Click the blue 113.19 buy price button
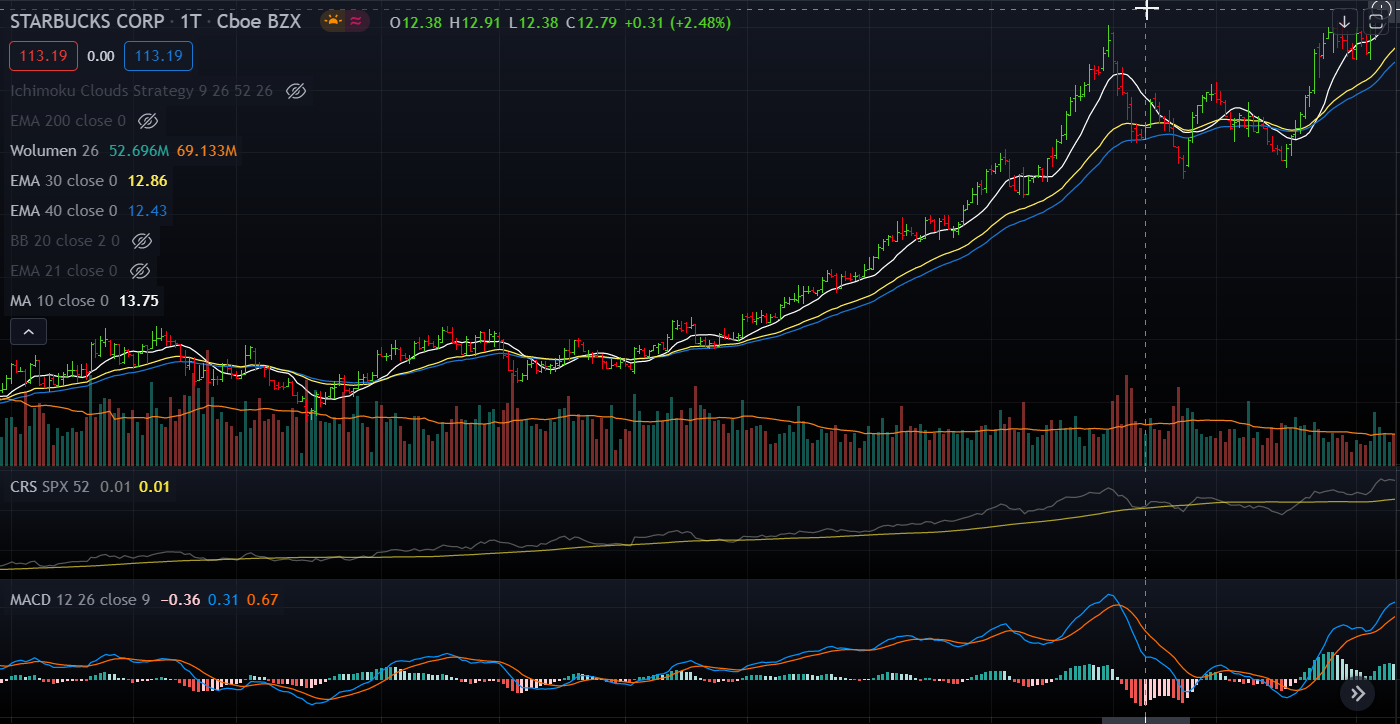The image size is (1400, 724). tap(158, 56)
